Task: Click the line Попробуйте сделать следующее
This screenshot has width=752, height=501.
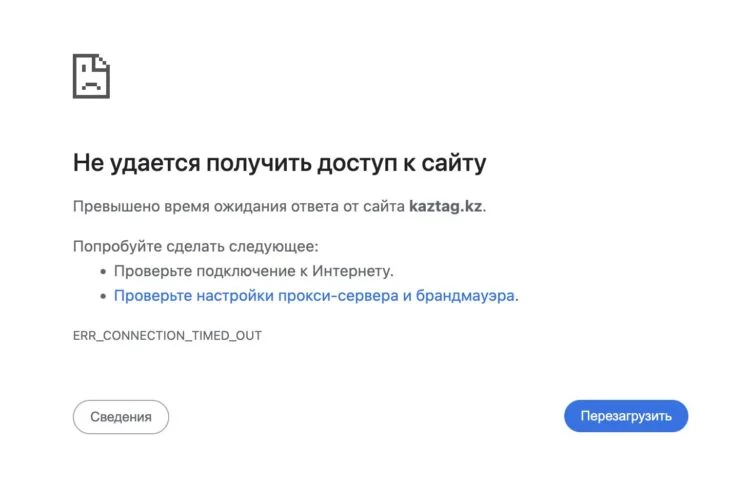Action: pyautogui.click(x=196, y=246)
